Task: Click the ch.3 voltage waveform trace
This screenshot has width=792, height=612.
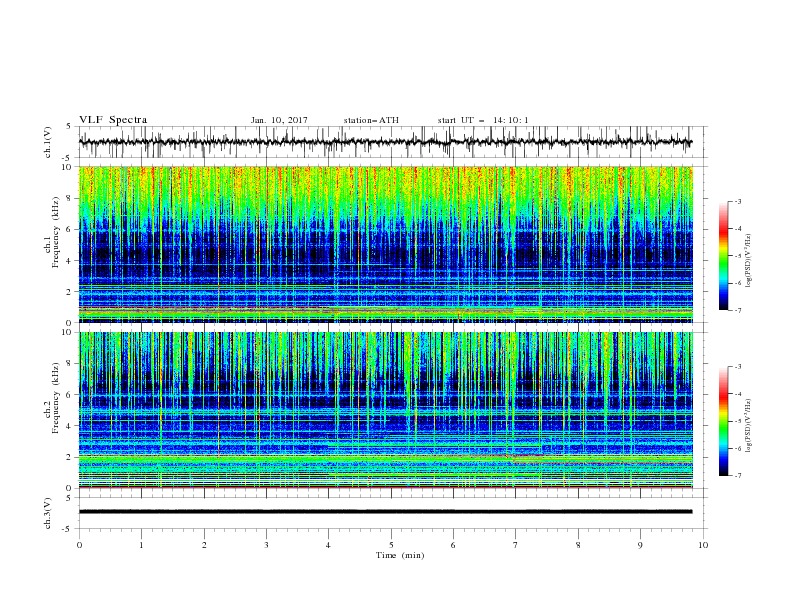Action: click(385, 512)
